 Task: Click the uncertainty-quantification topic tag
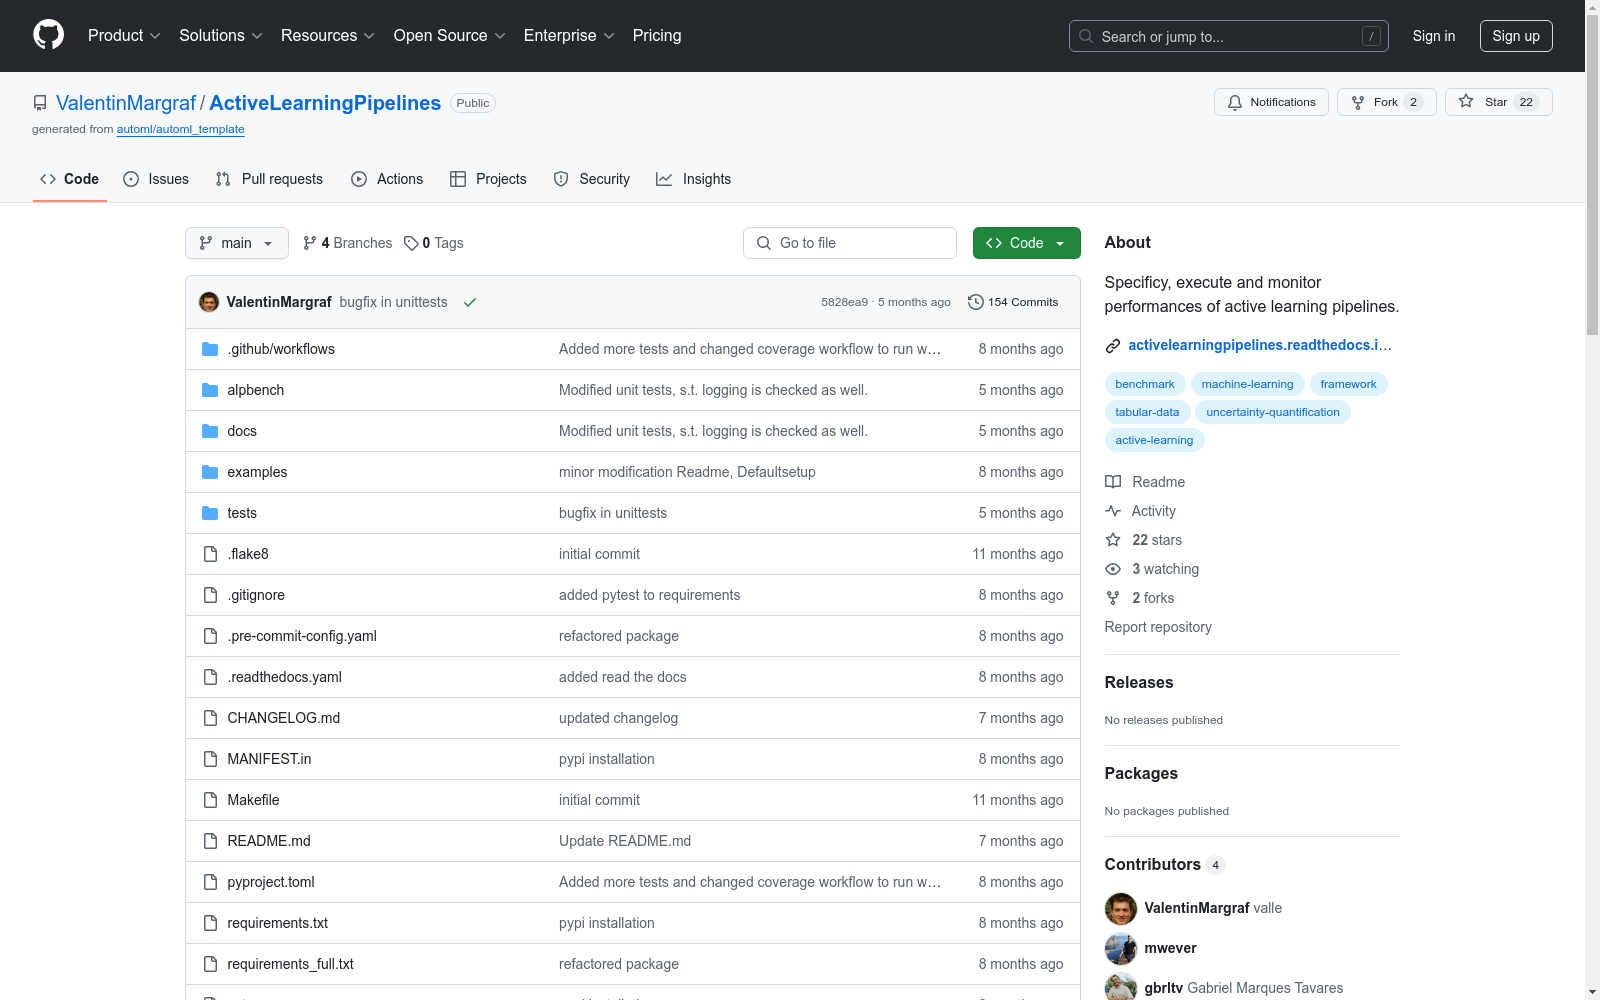click(1273, 412)
